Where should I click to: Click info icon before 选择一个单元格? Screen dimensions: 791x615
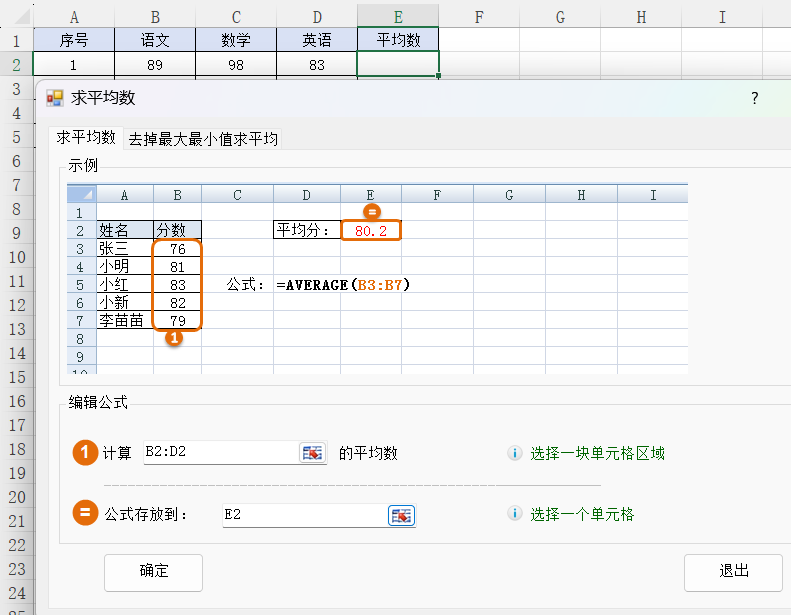[x=515, y=514]
